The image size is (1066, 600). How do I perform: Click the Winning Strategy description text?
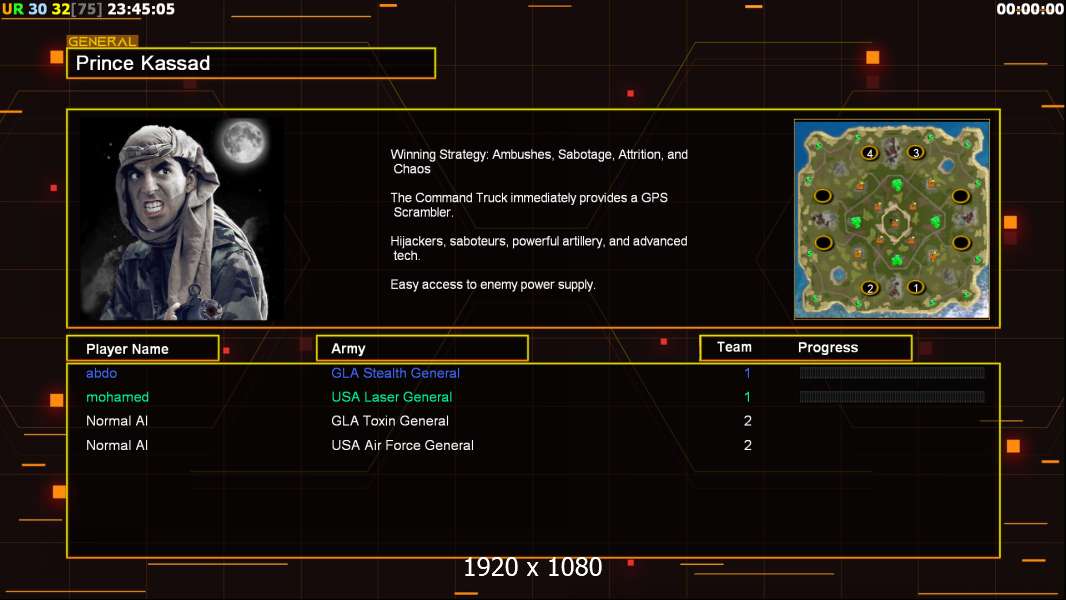coord(539,162)
